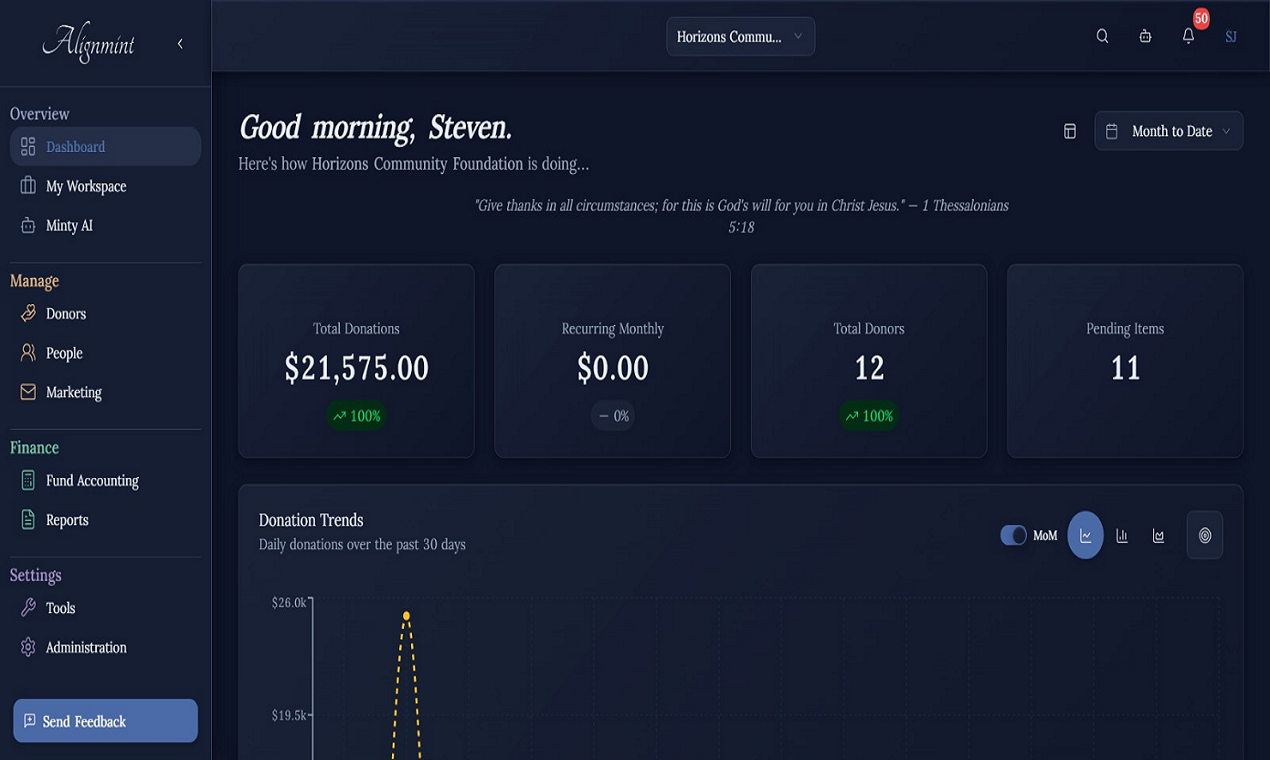Open Fund Accounting in sidebar
Viewport: 1270px width, 760px height.
click(x=92, y=481)
